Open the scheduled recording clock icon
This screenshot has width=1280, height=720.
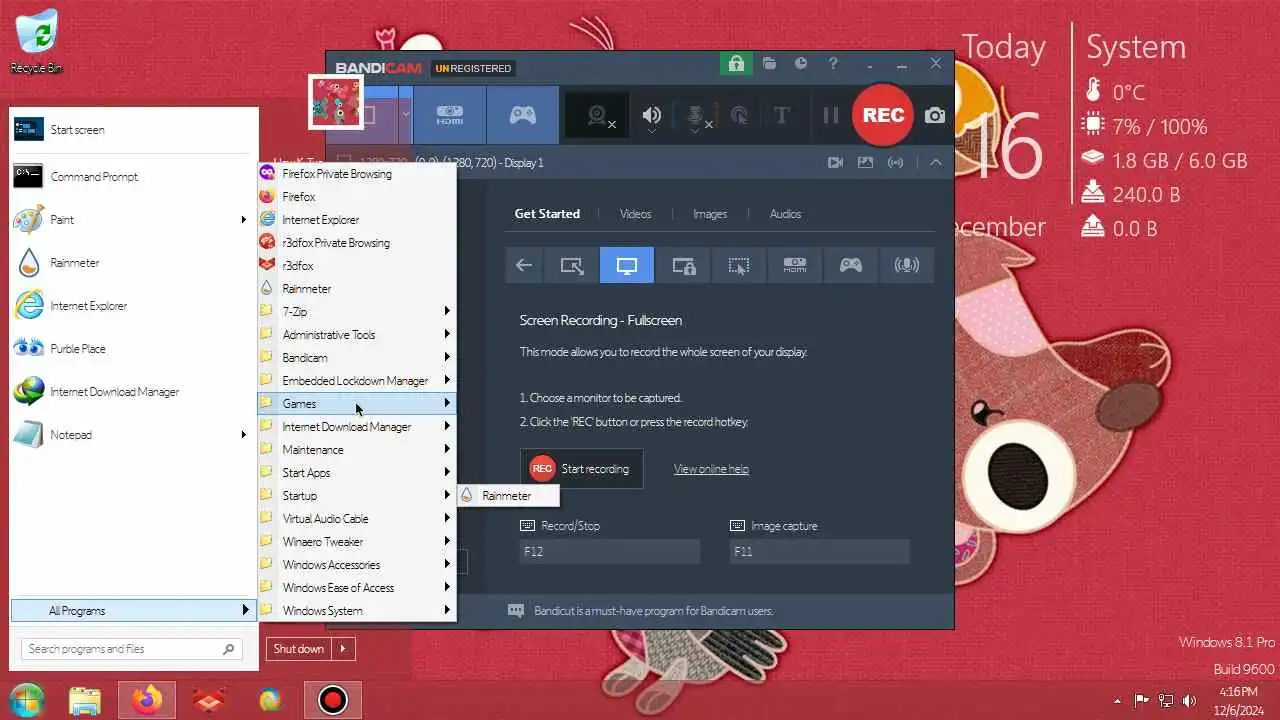click(801, 64)
